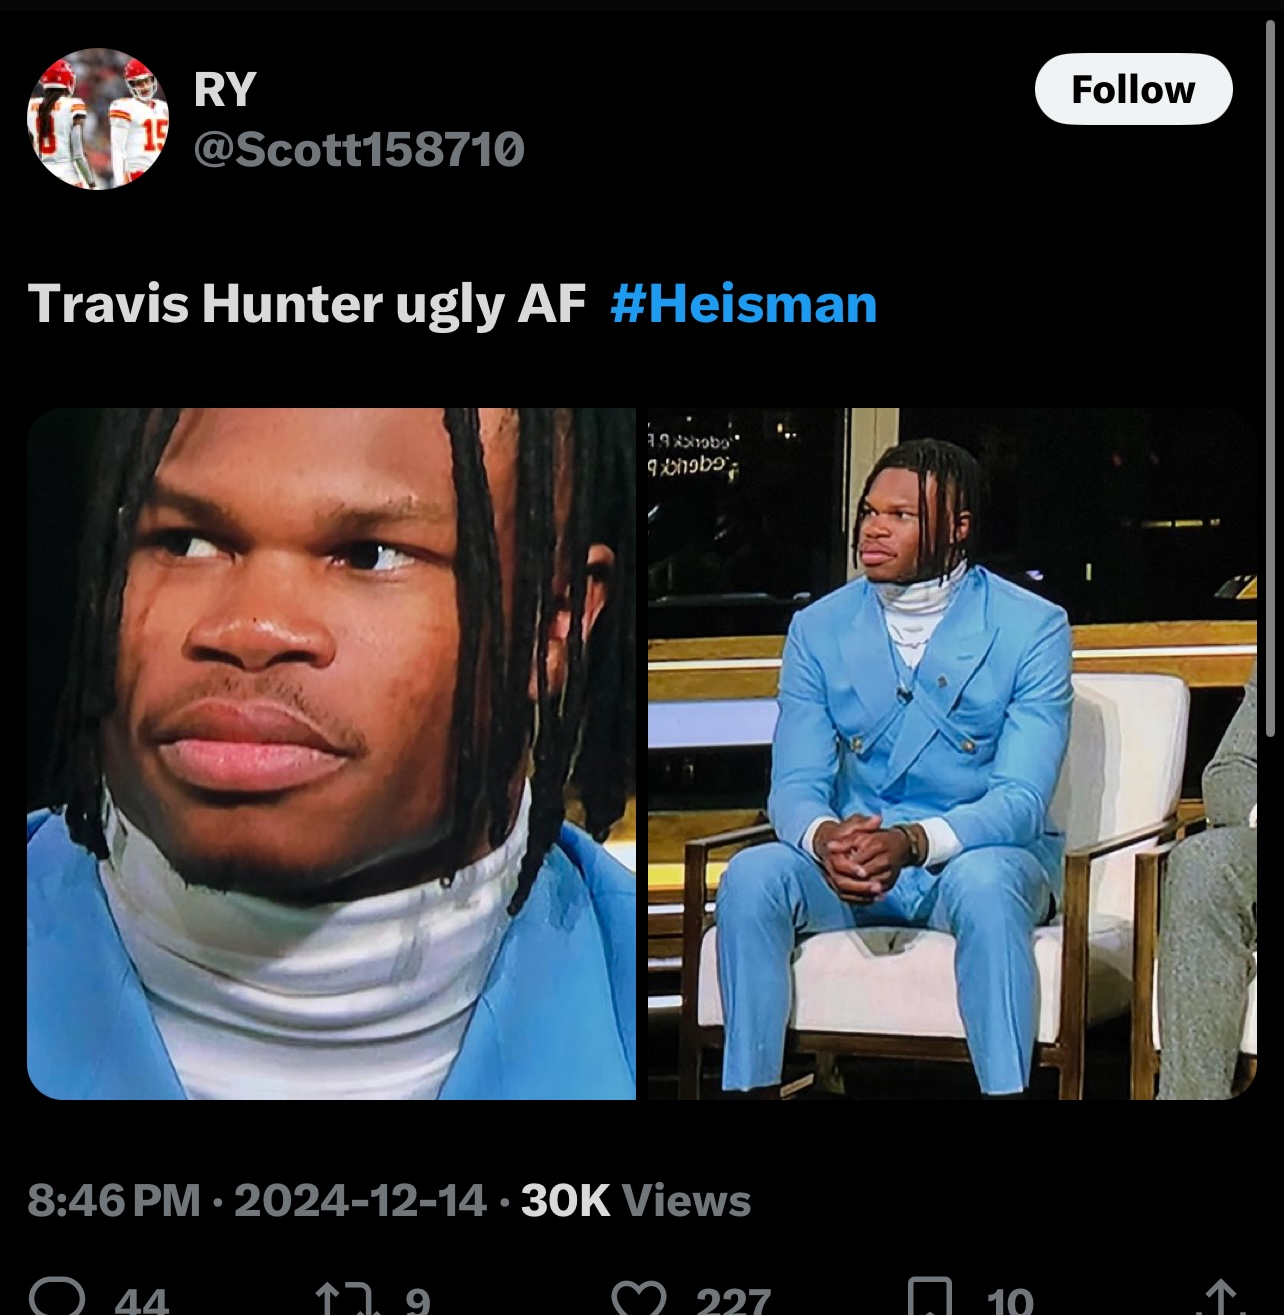1284x1315 pixels.
Task: View the seated blue suit photo
Action: pyautogui.click(x=952, y=753)
